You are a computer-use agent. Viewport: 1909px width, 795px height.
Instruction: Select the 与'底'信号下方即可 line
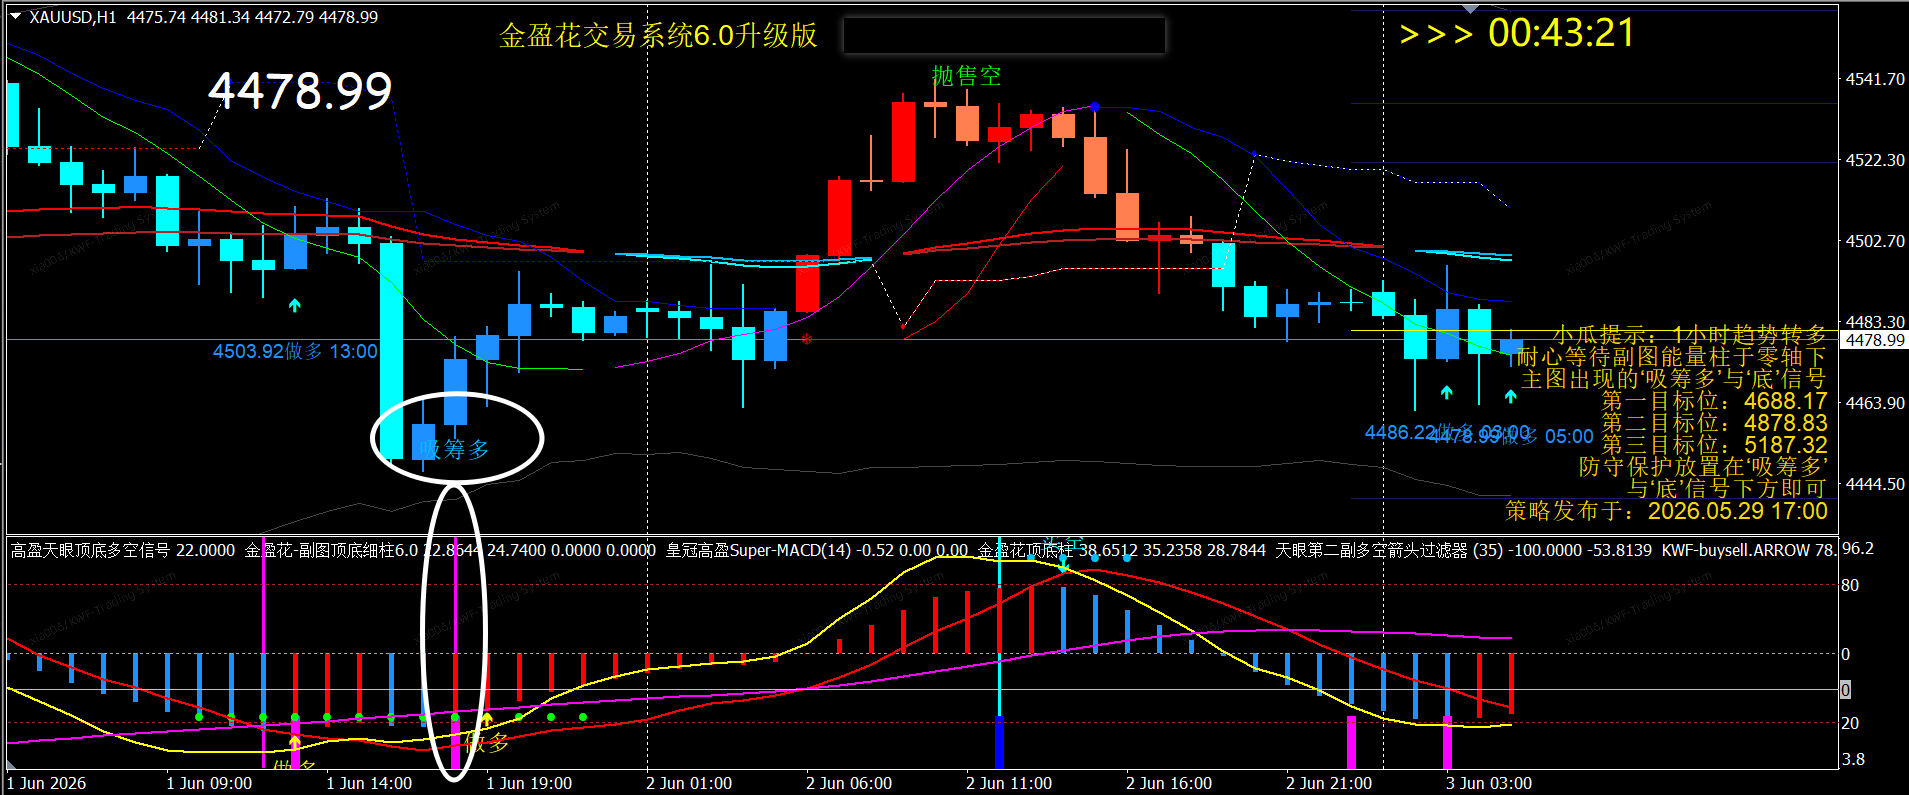coord(1727,489)
